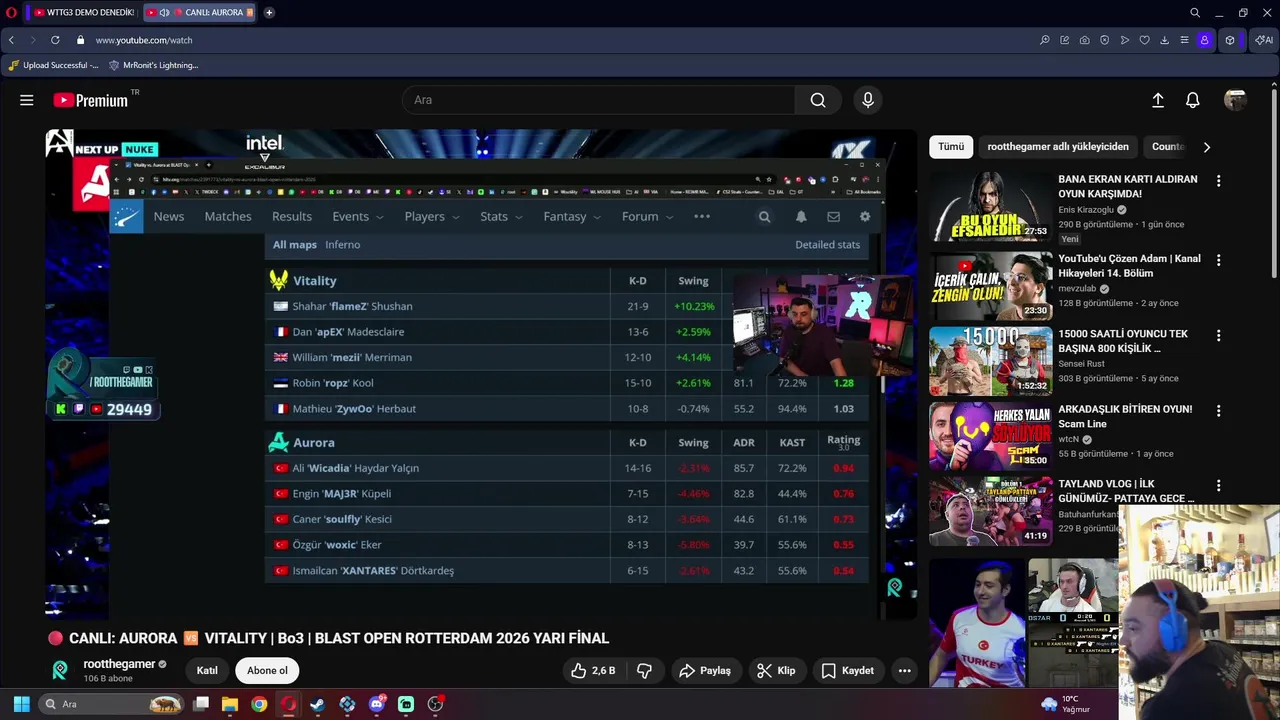This screenshot has width=1280, height=720.
Task: Select the rootthegamer adlı yükleyiciden chip
Action: coord(1058,147)
